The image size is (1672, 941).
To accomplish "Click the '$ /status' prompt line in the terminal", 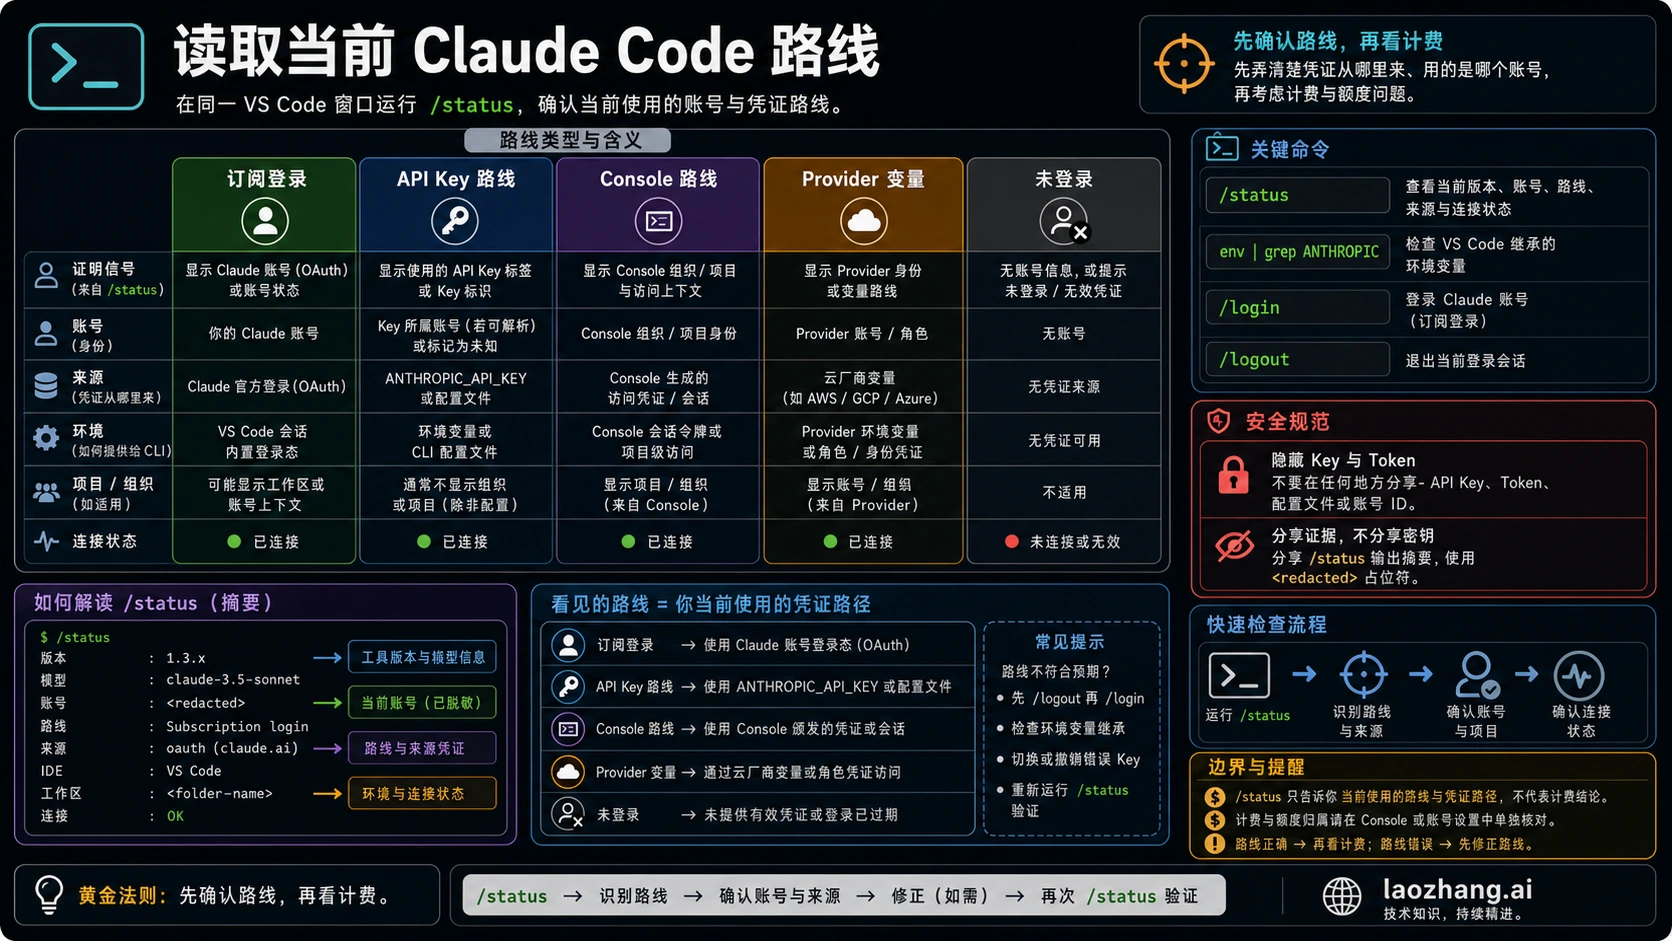I will [x=75, y=637].
